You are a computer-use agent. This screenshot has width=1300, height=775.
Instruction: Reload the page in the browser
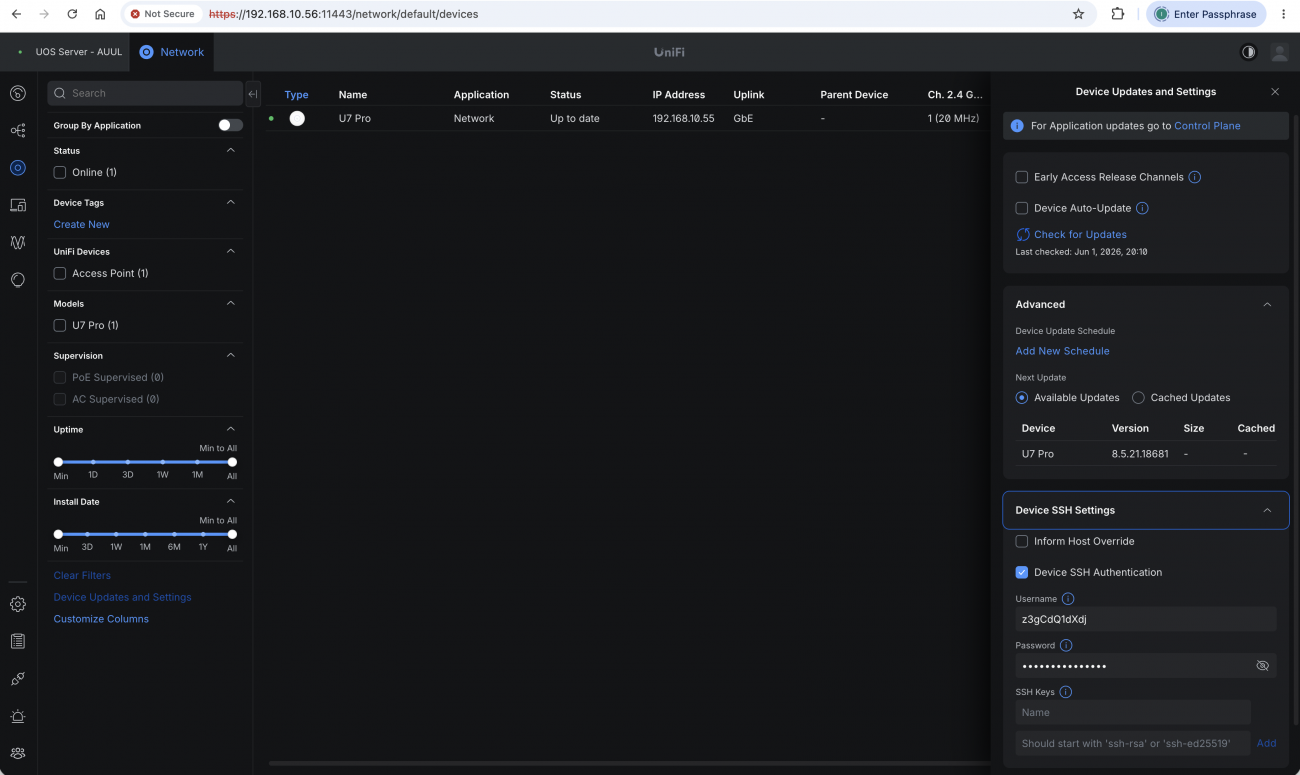(x=72, y=14)
